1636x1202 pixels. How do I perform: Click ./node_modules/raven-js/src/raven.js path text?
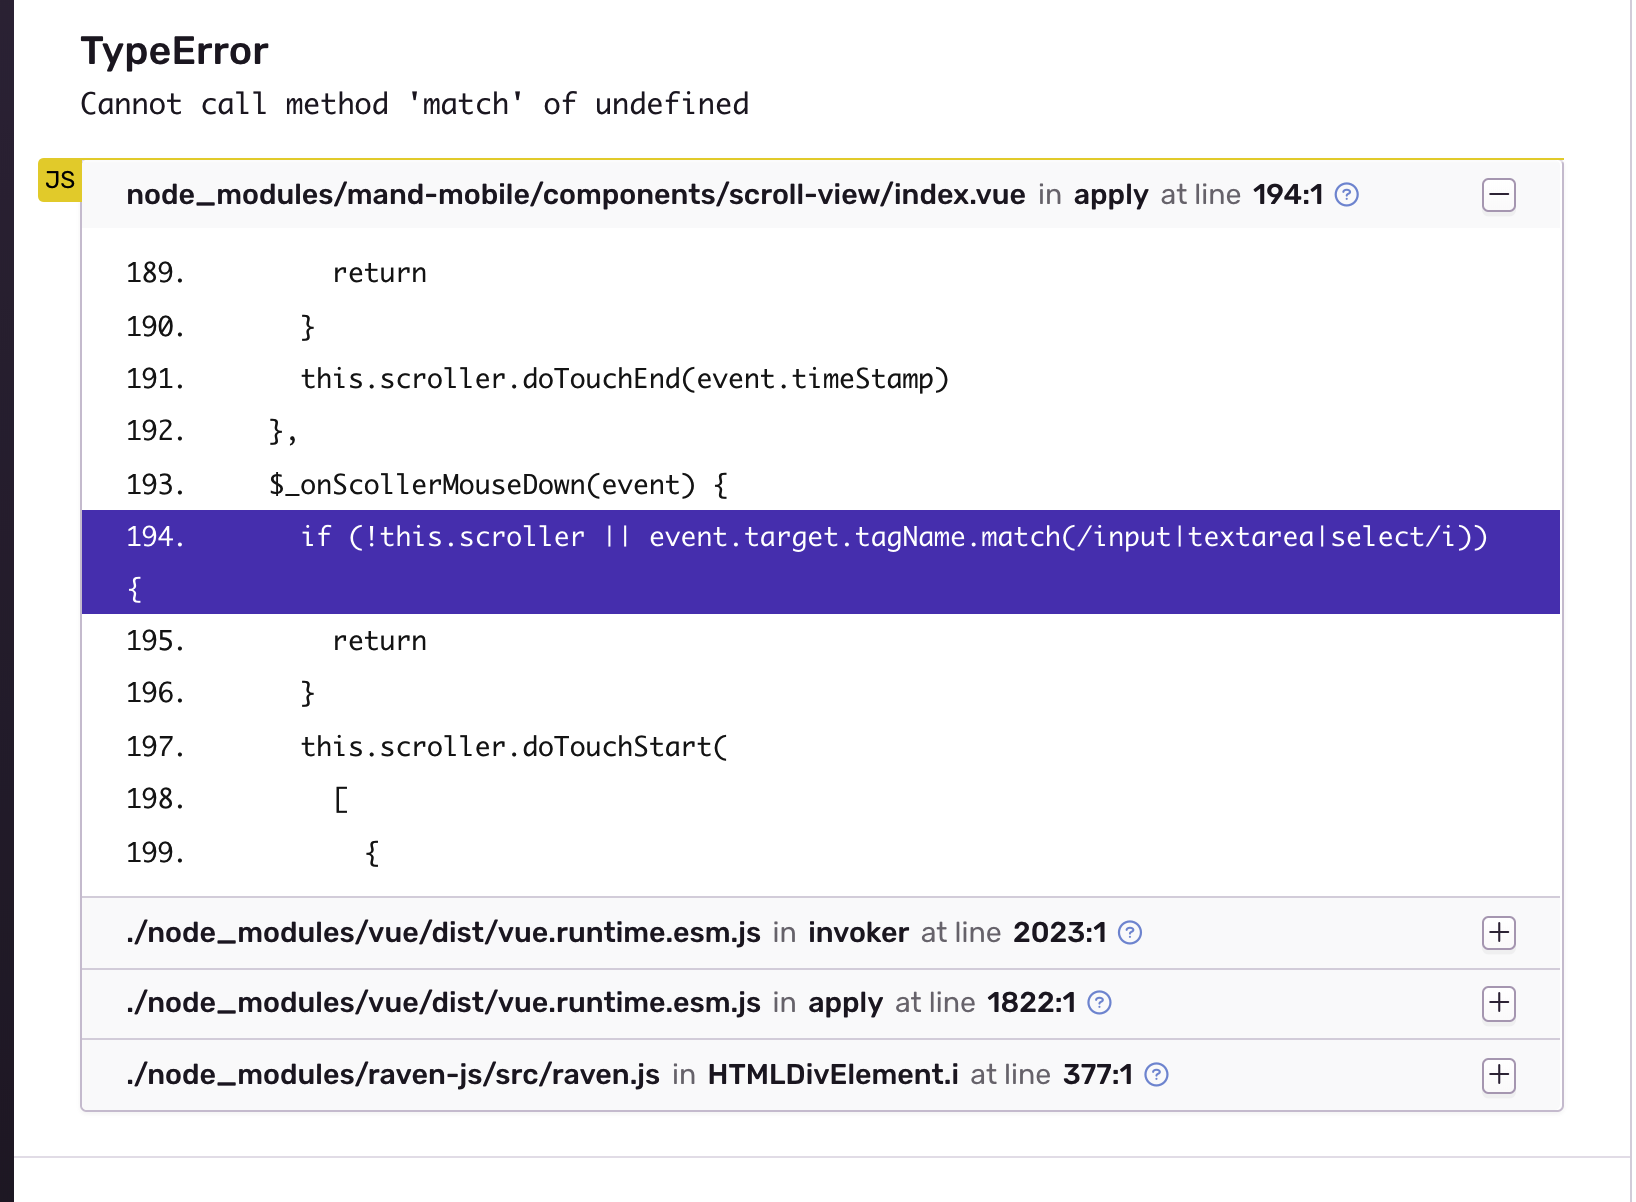click(x=393, y=1075)
